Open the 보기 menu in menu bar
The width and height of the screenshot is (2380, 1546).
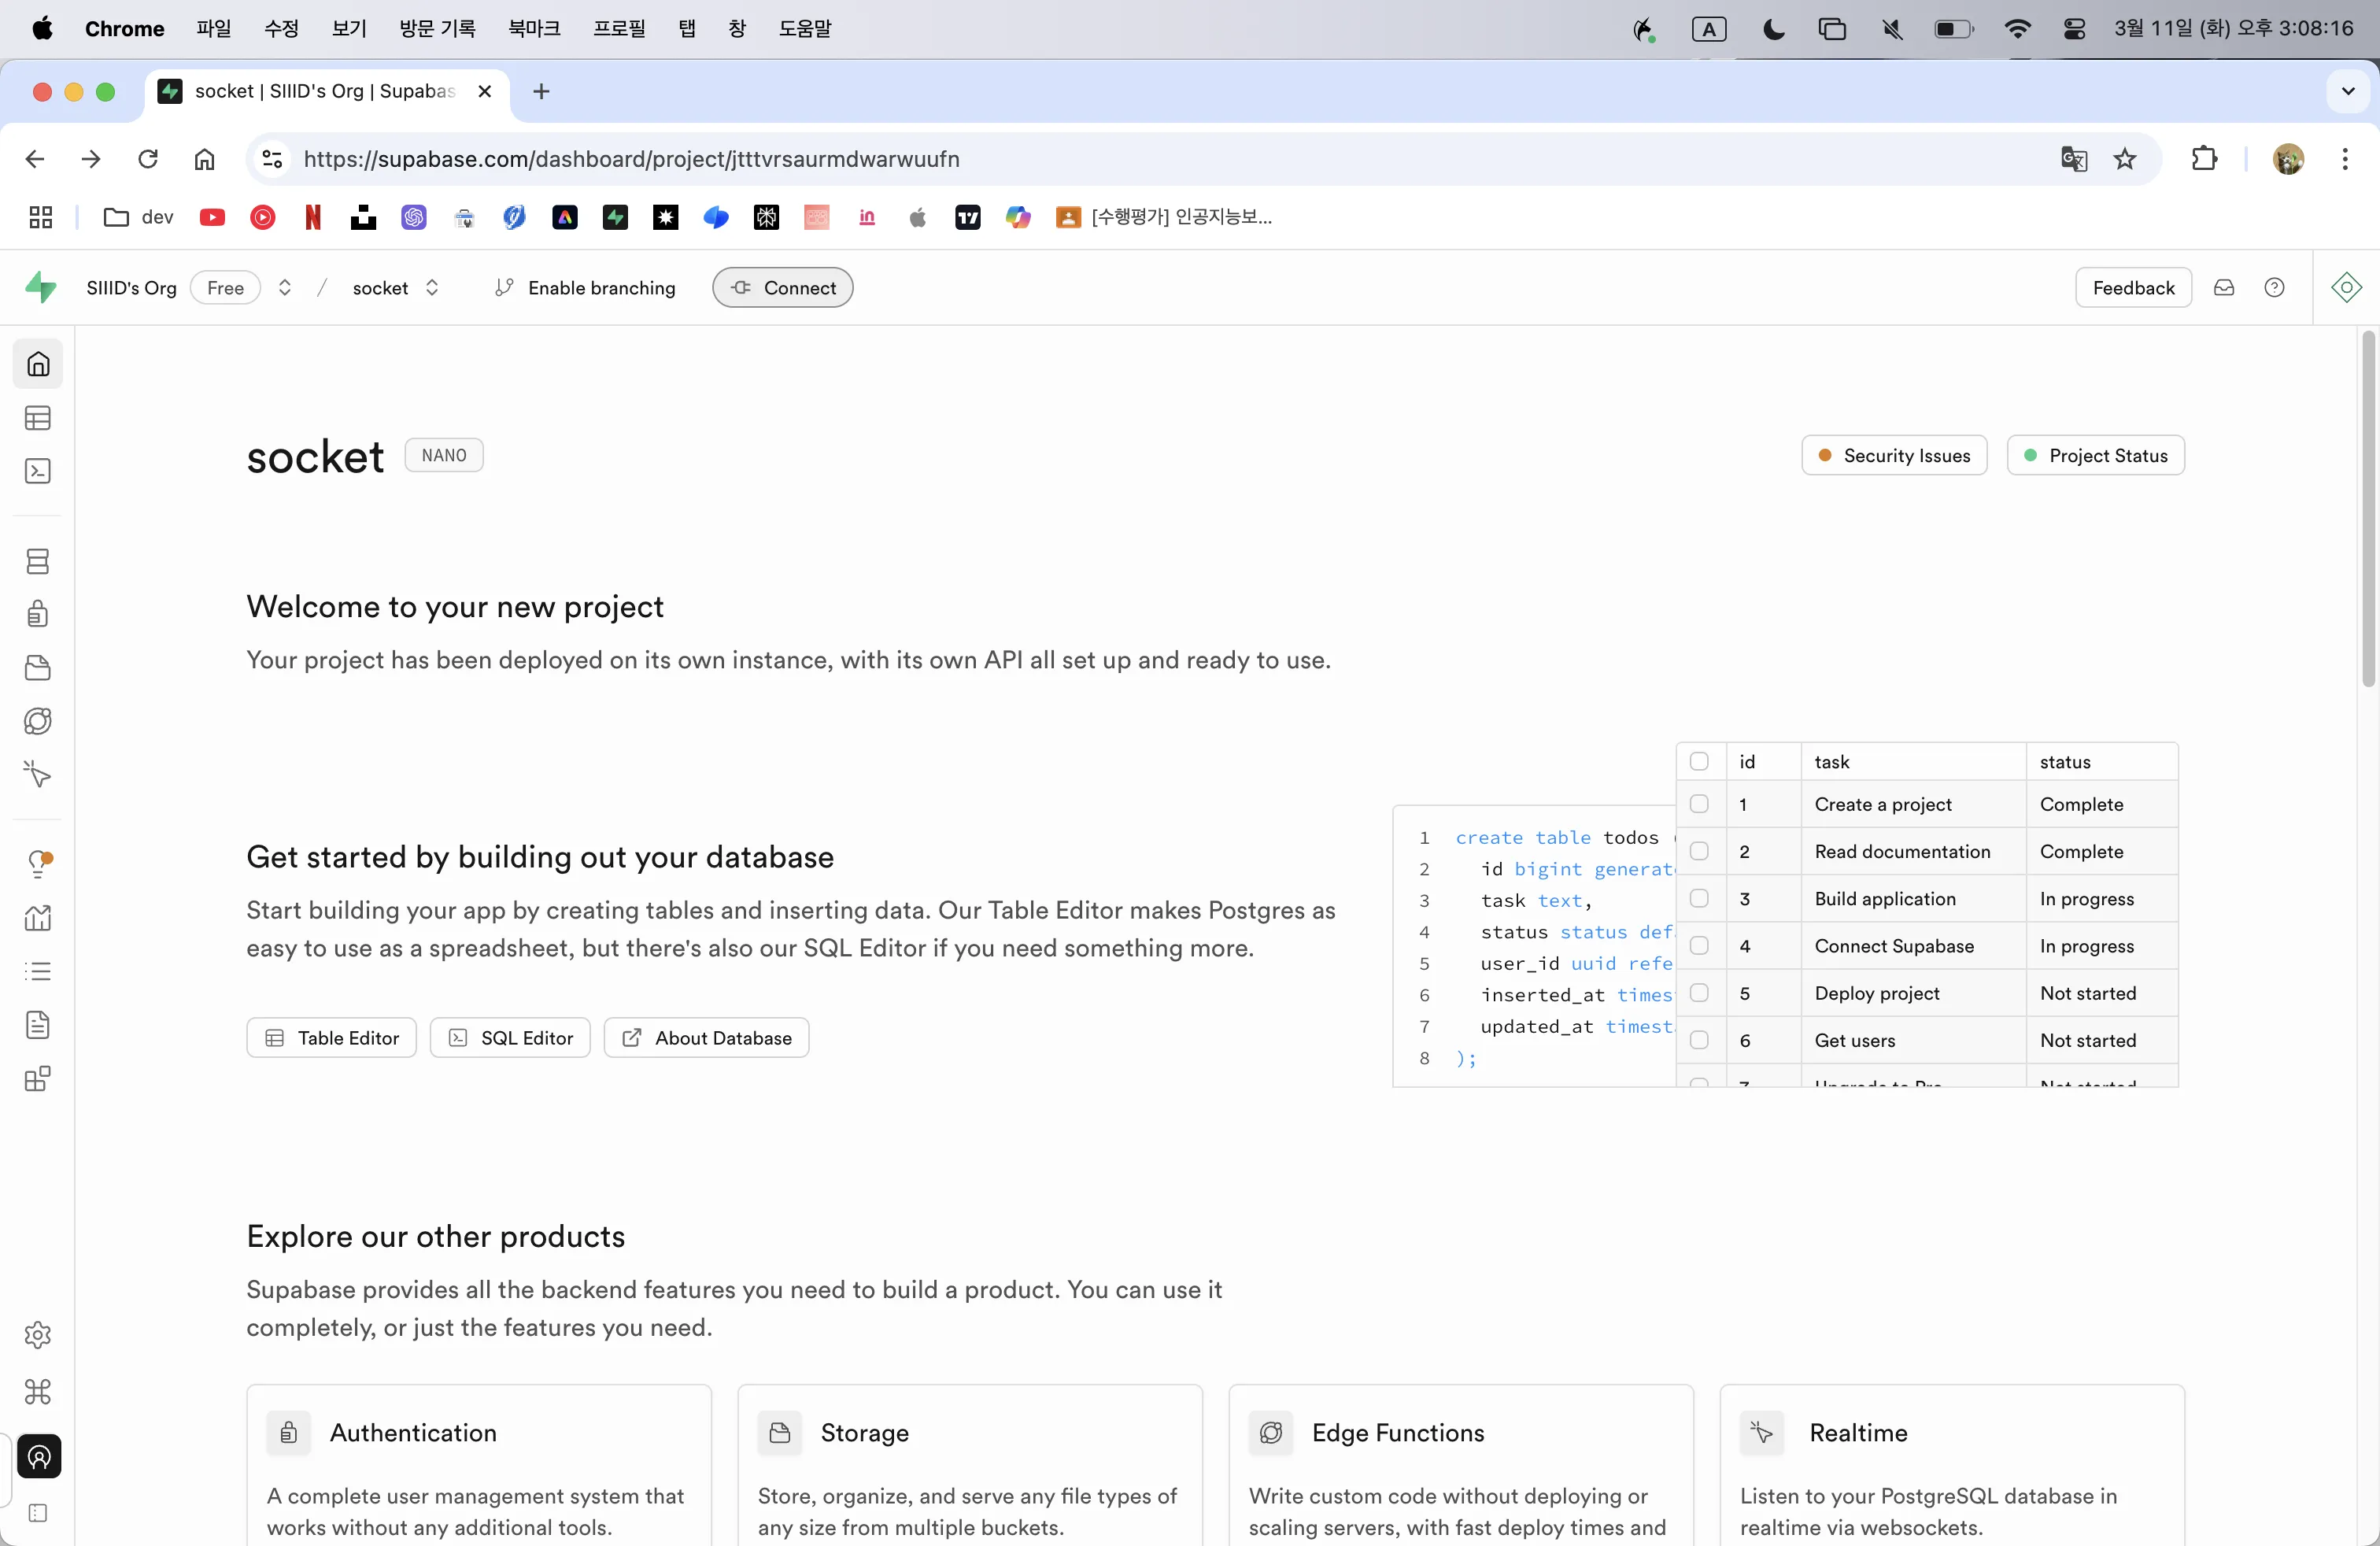coord(349,28)
